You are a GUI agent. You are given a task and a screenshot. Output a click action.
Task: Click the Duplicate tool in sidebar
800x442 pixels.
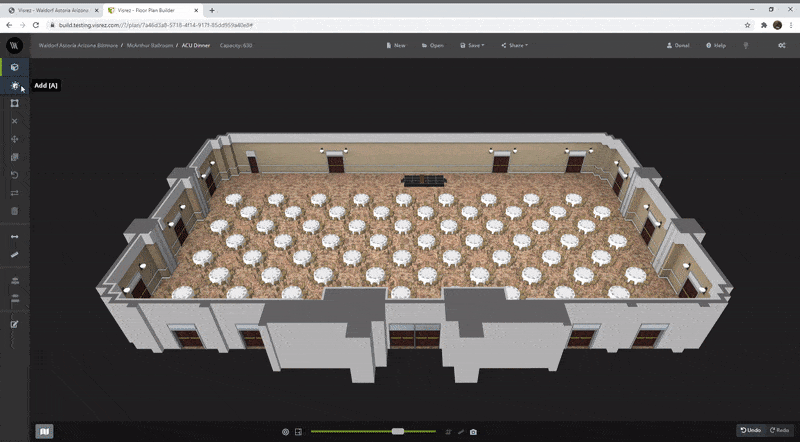[14, 157]
